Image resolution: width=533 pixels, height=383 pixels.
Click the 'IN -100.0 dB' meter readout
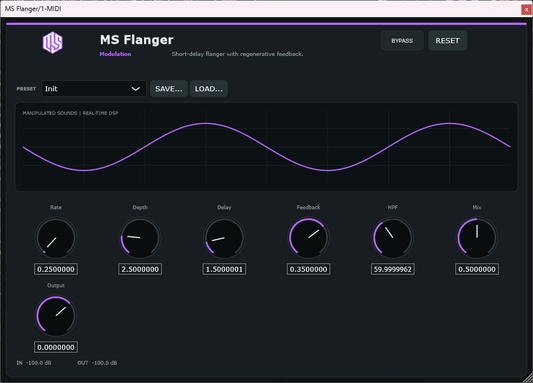pos(34,363)
